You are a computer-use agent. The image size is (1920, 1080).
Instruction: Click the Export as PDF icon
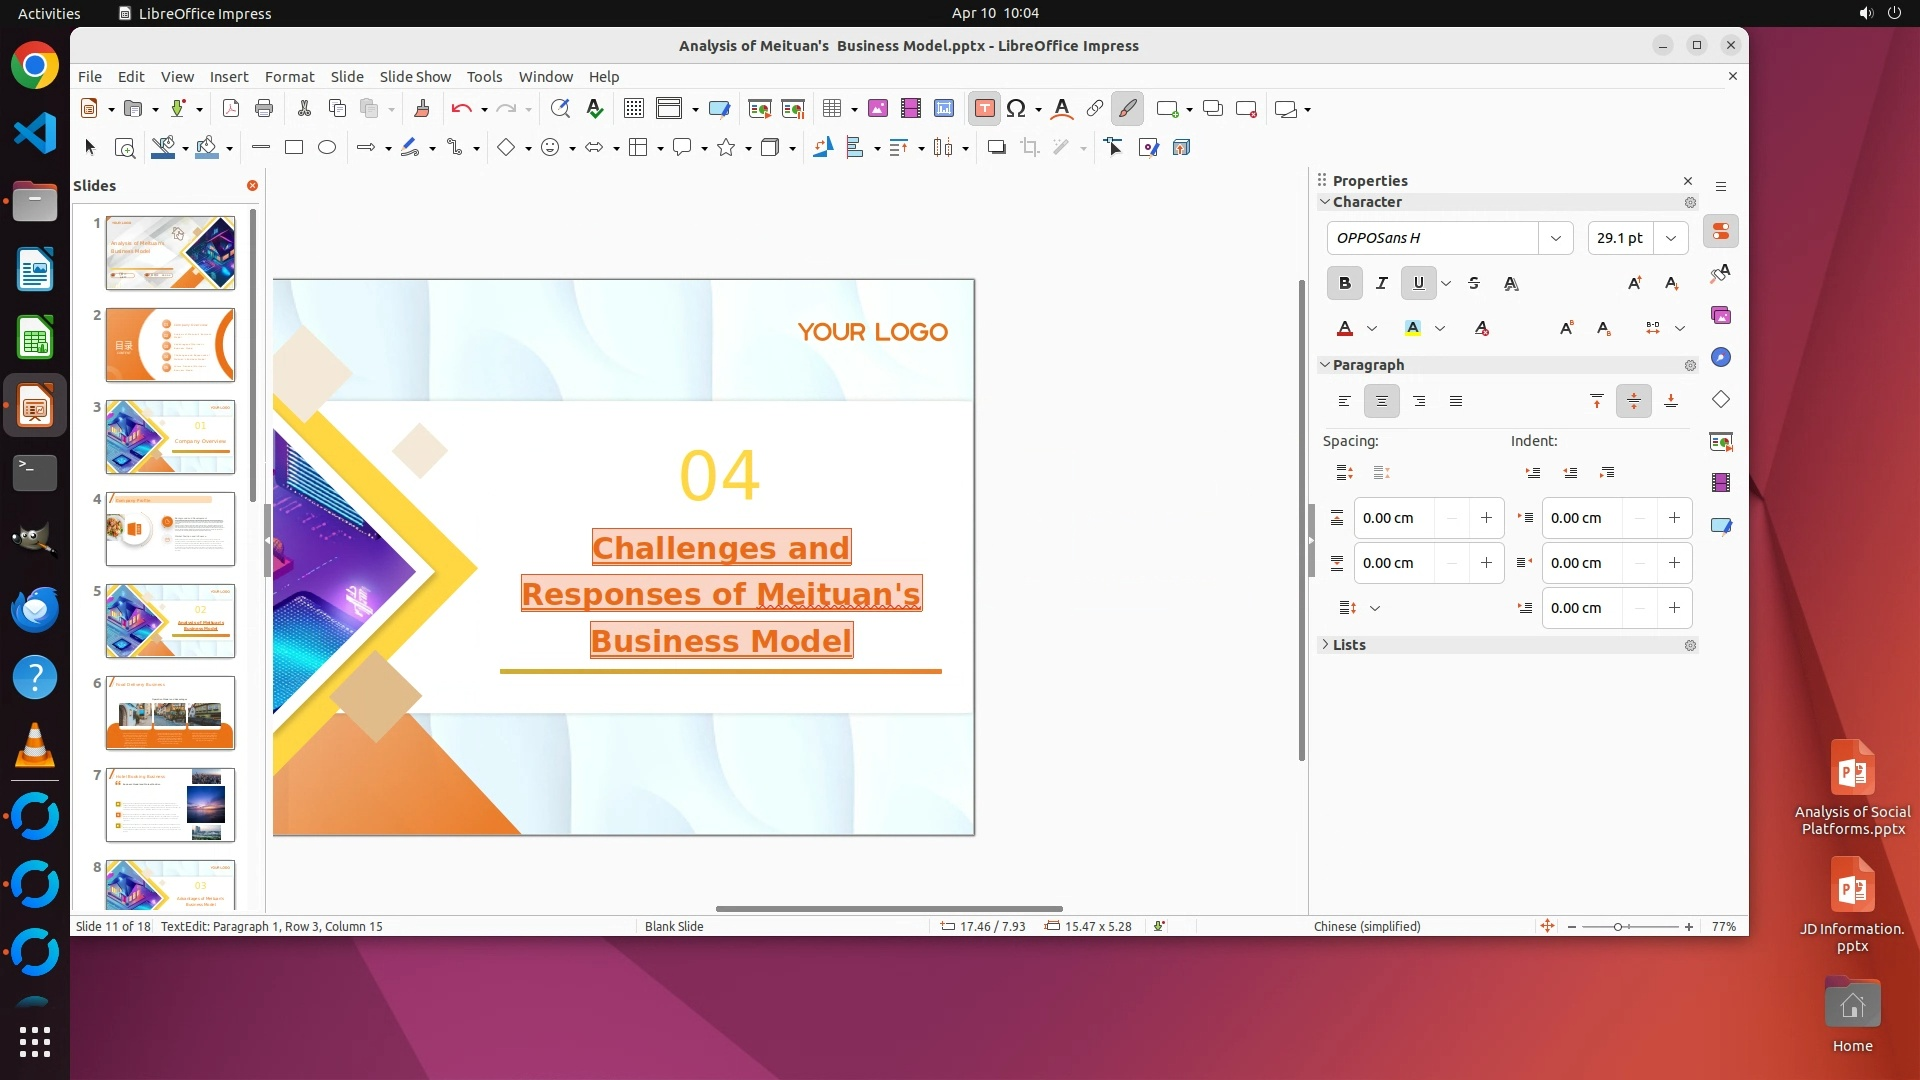231,109
